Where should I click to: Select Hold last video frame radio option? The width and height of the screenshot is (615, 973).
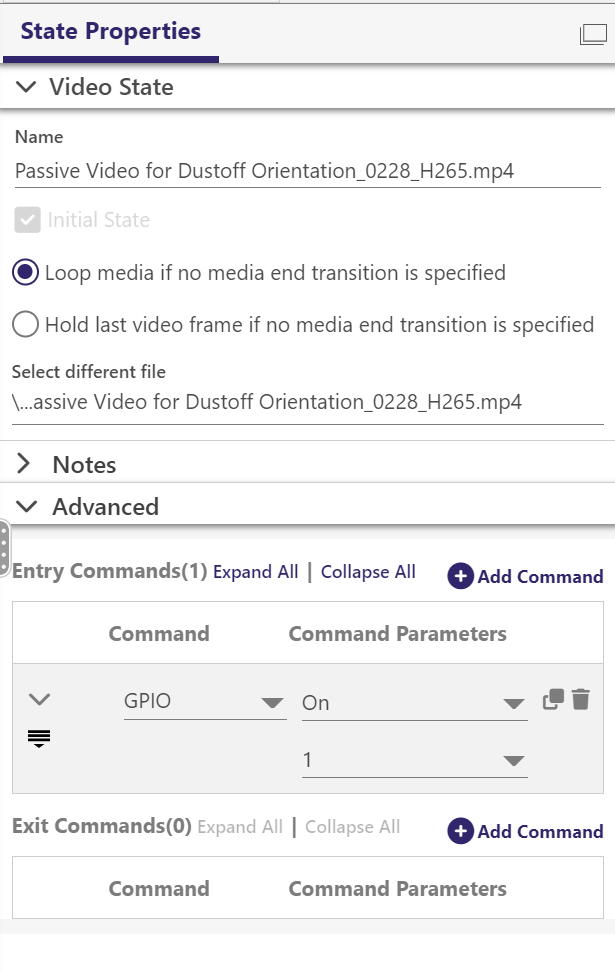27,324
